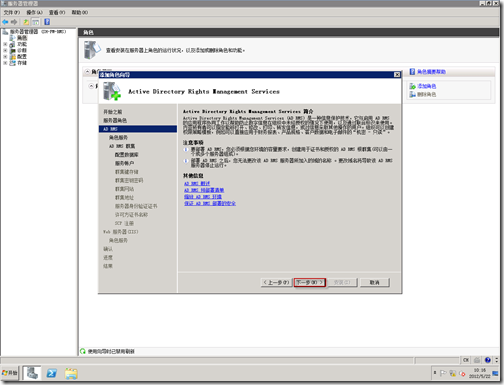Viewport: 504px width, 385px height.
Task: Select Web 服务器 (IIS) wizard step
Action: pos(121,232)
